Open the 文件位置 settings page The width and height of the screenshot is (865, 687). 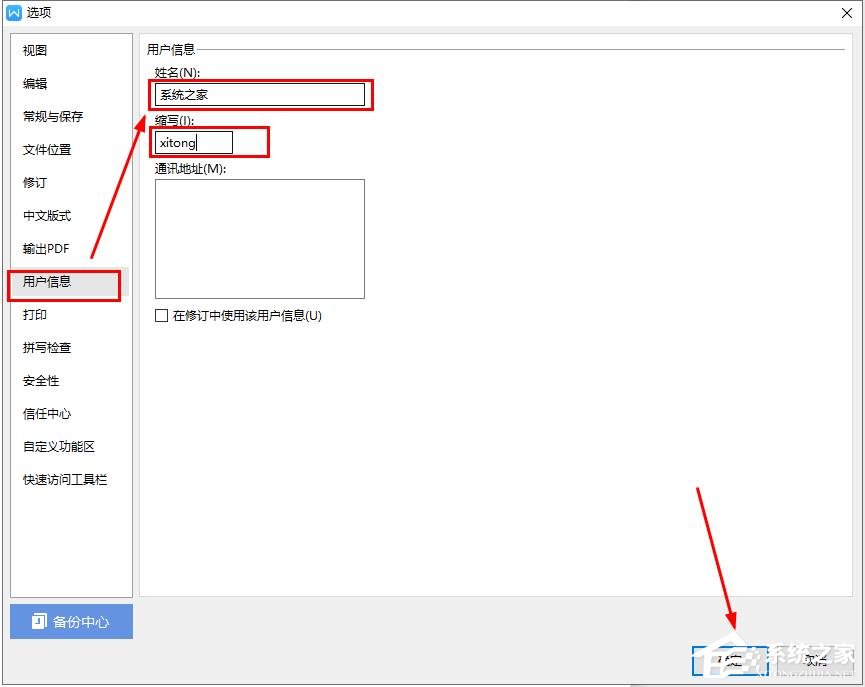(x=47, y=149)
